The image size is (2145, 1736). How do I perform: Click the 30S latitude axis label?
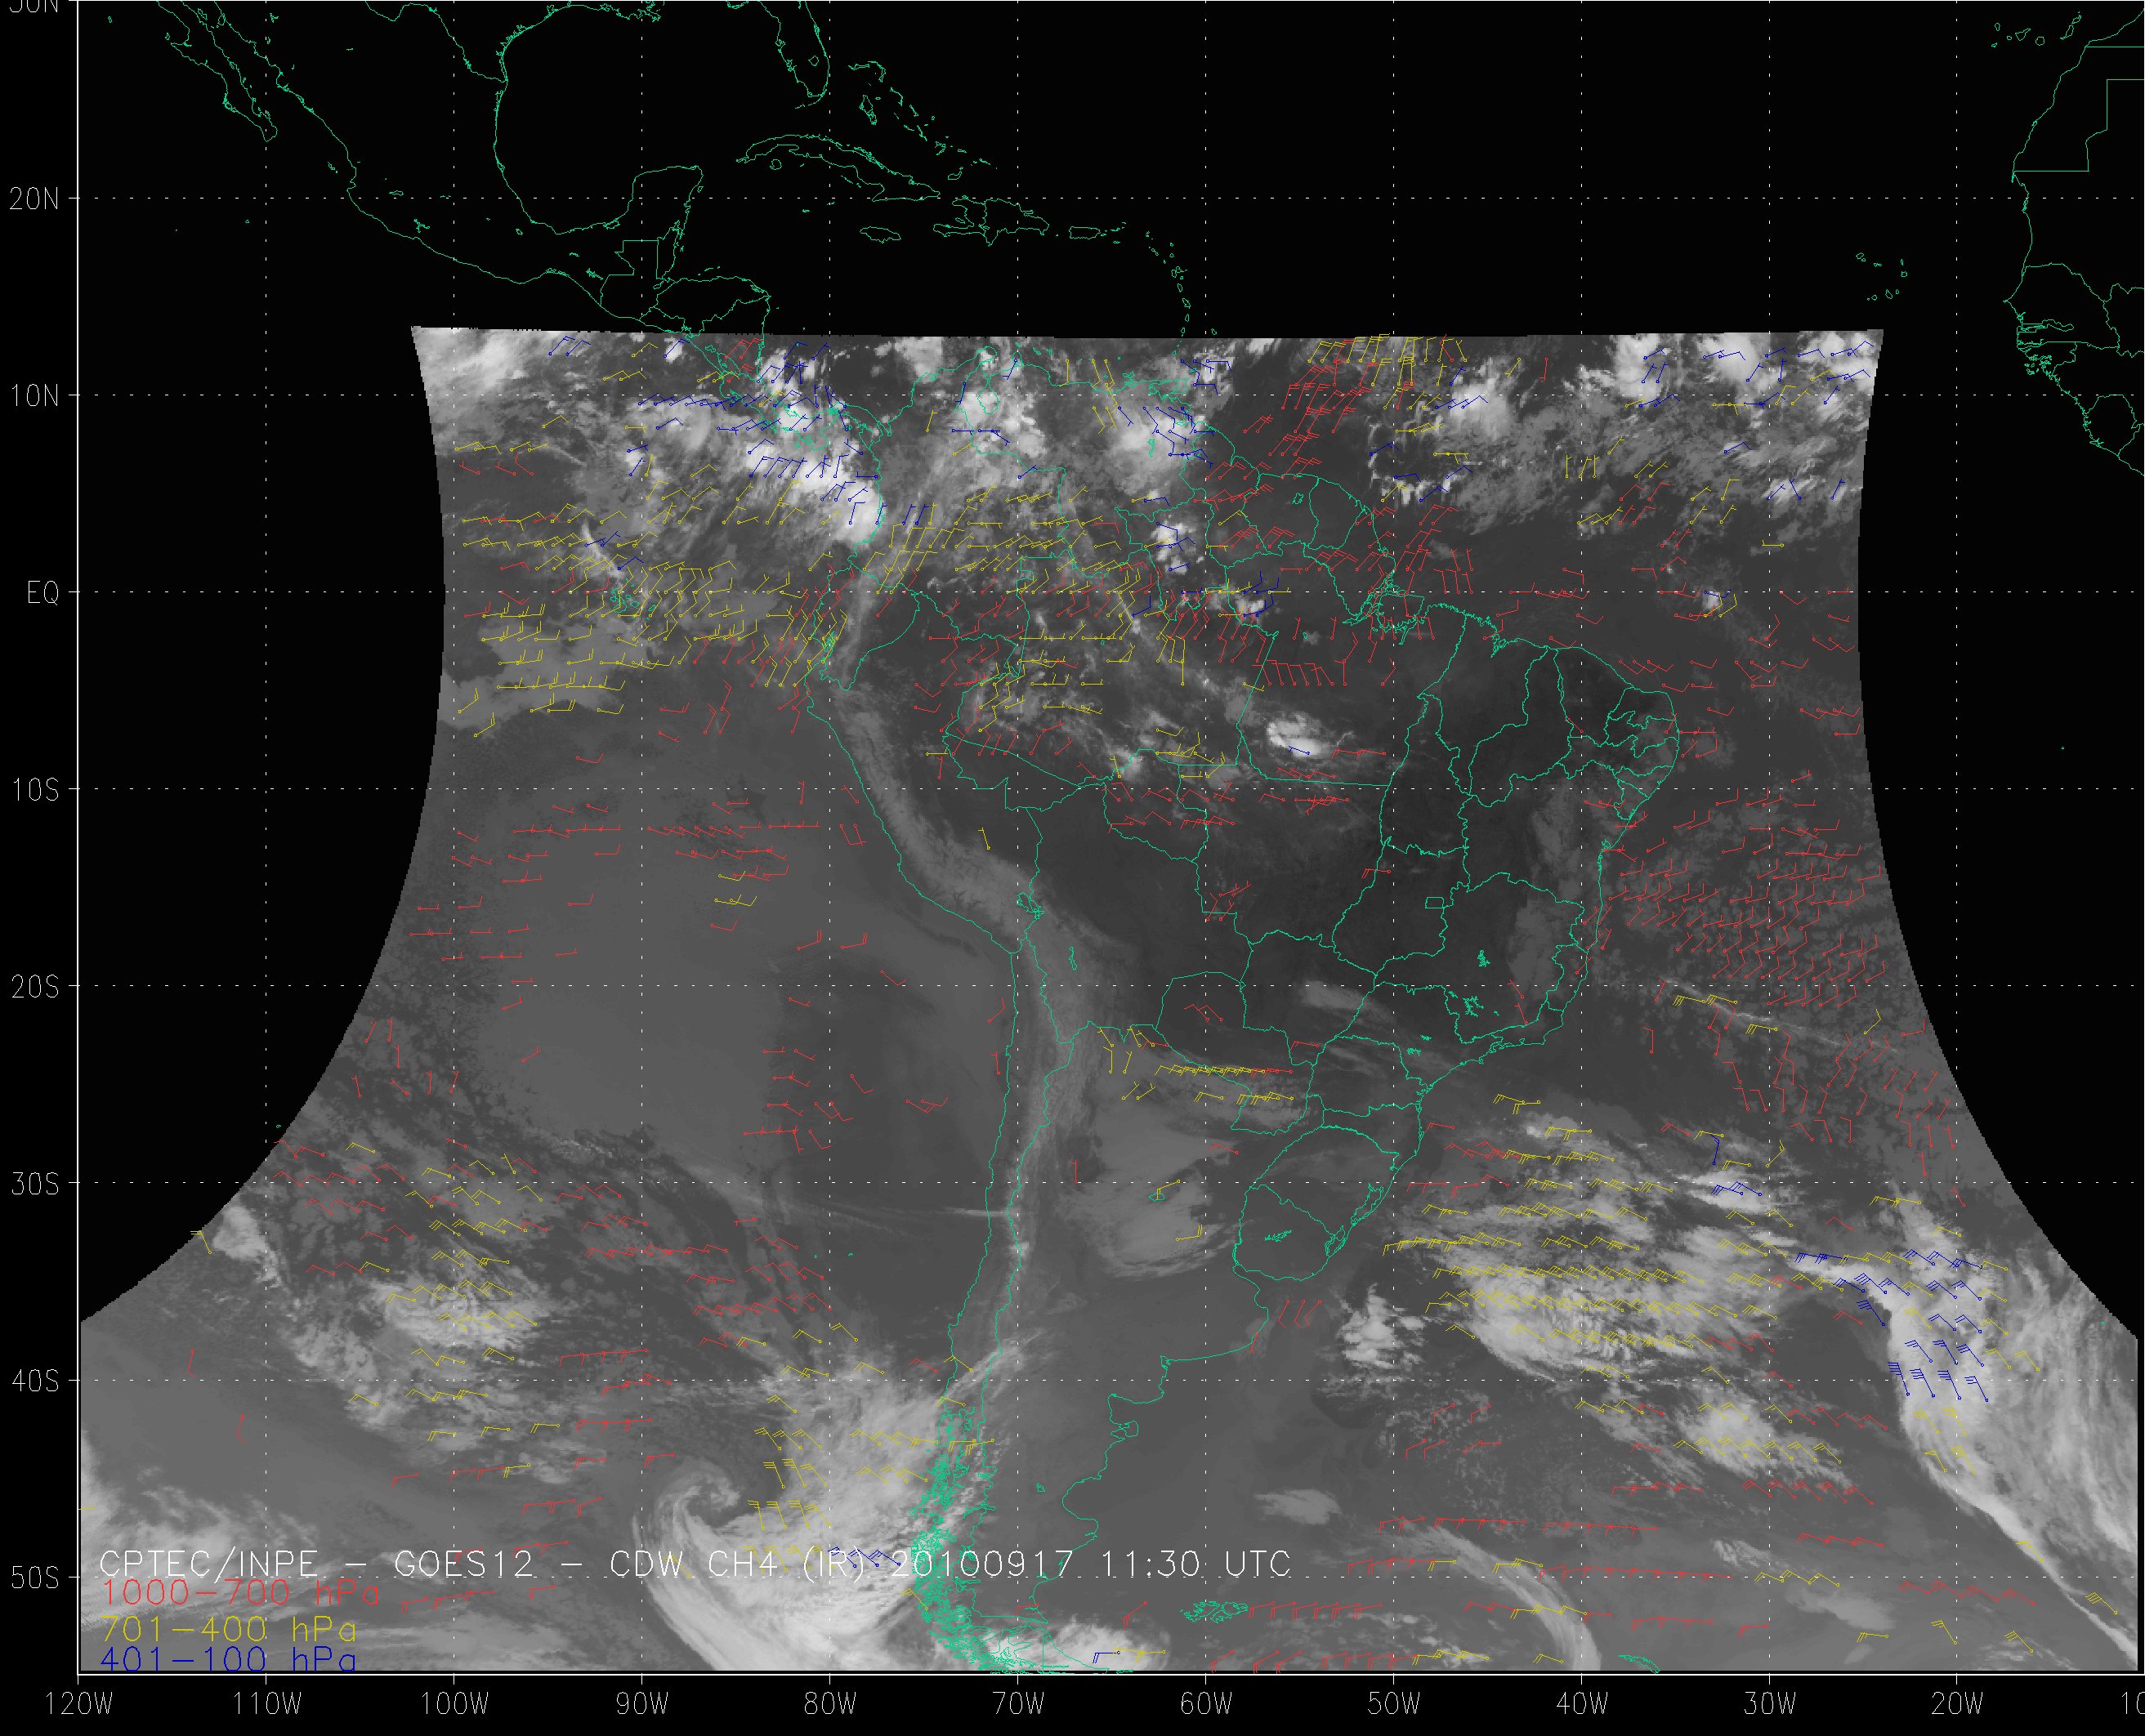click(x=34, y=1184)
